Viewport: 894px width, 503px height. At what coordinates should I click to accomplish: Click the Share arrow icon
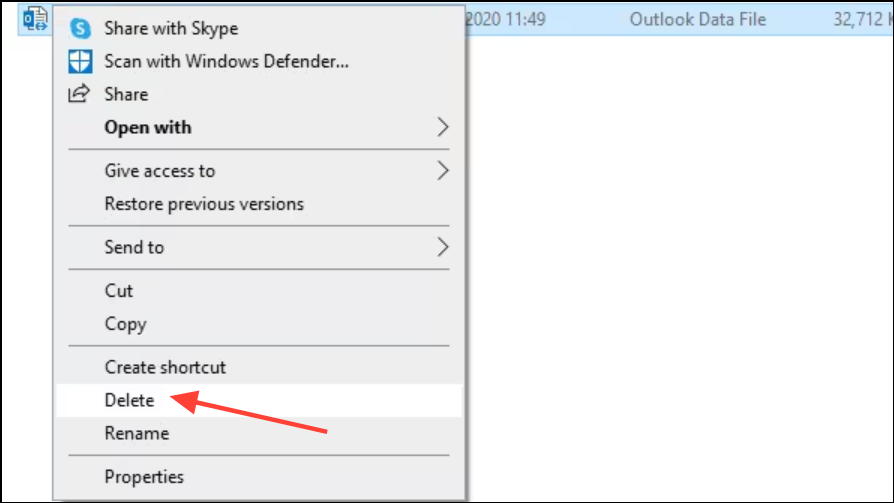tap(79, 94)
